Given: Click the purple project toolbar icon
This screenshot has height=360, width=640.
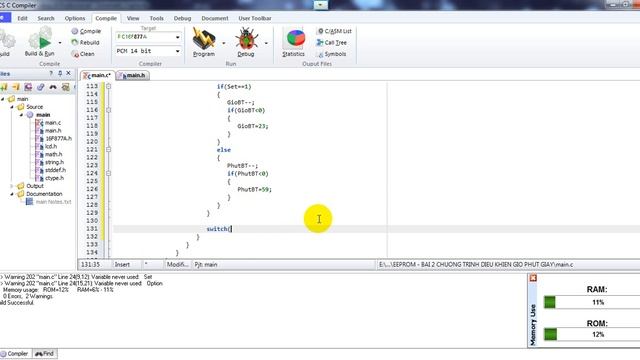Looking at the screenshot, I should [28, 87].
